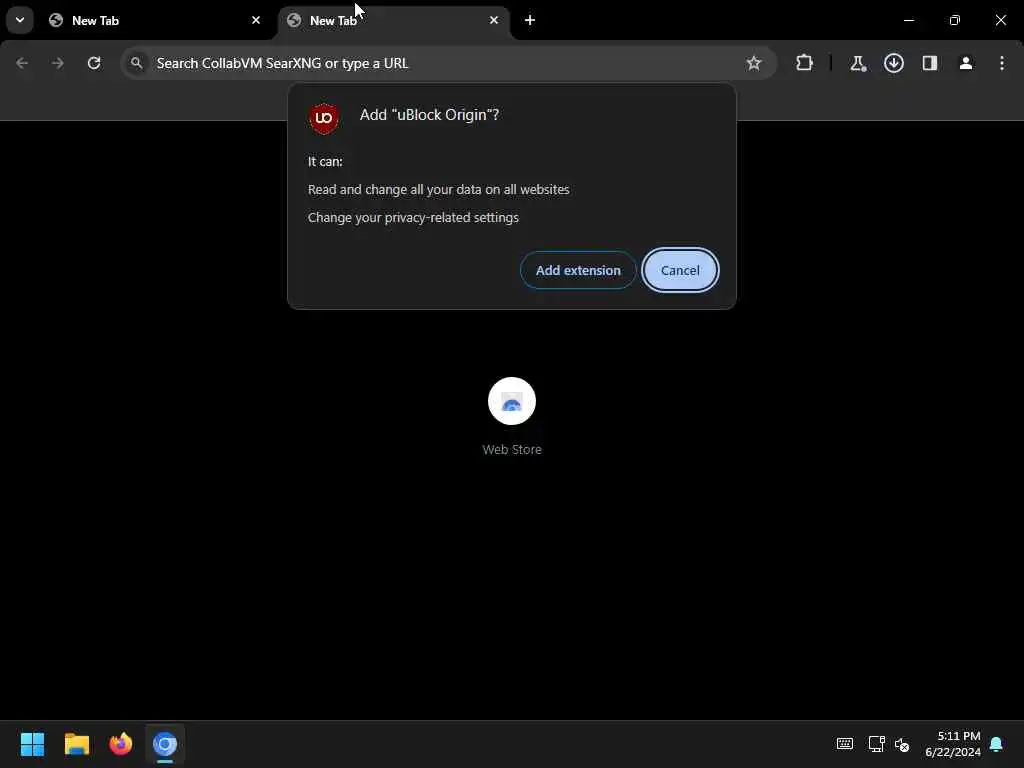Click the uBlock Origin shield icon
This screenshot has width=1024, height=768.
(x=324, y=118)
